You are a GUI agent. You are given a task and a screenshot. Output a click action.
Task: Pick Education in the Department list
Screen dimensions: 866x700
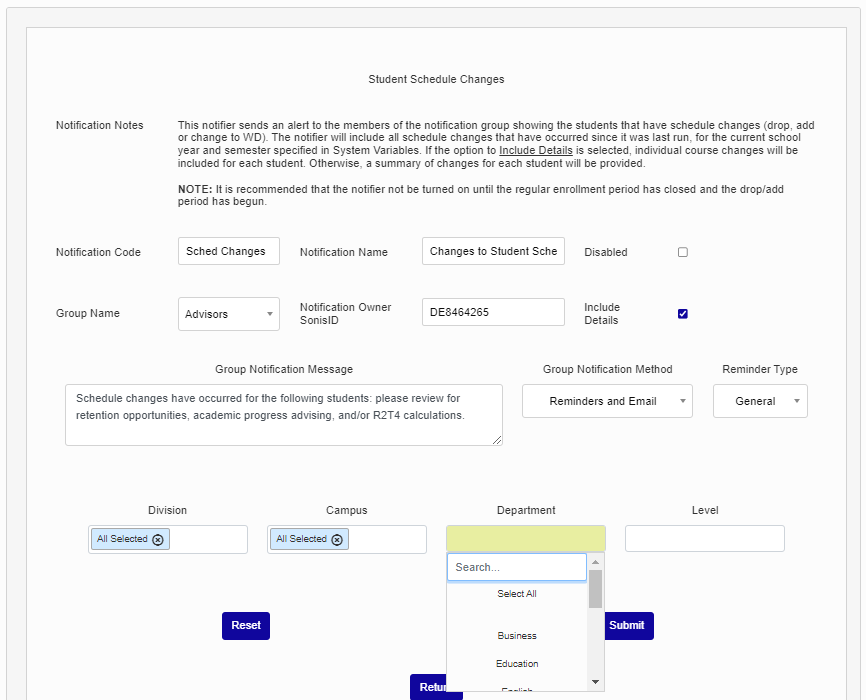click(517, 664)
